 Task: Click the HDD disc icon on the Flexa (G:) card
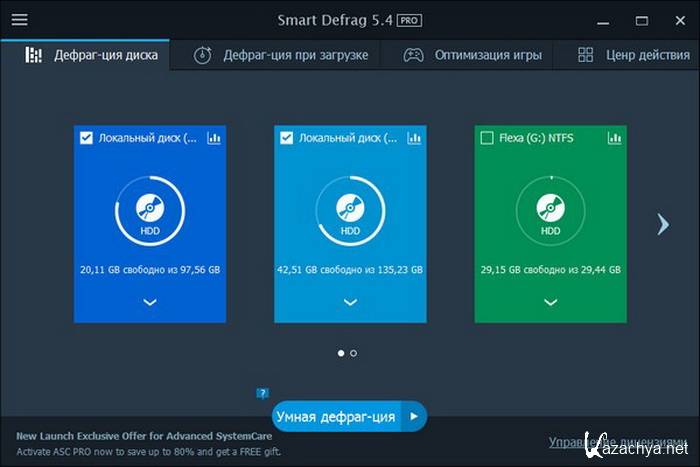(550, 207)
